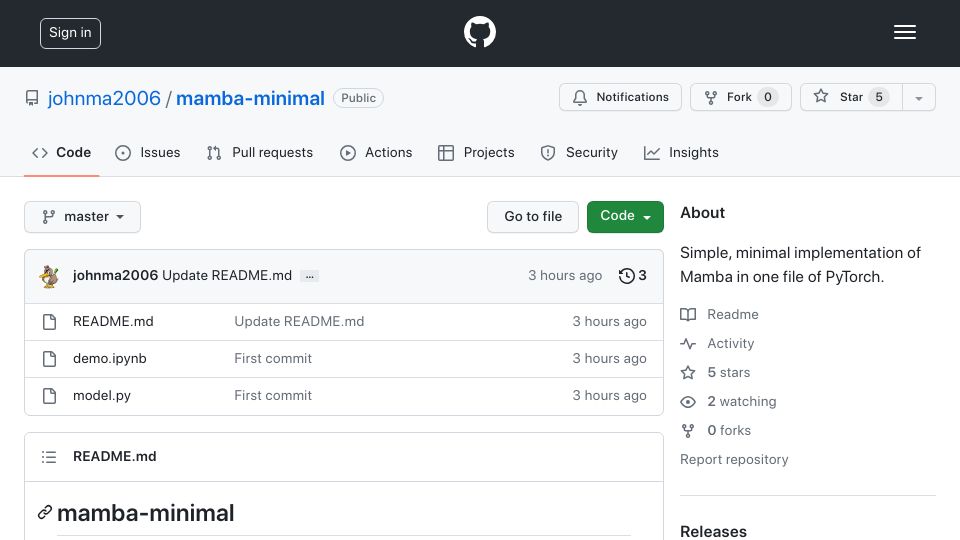
Task: Click the johnma2006 avatar thumbnail in commit row
Action: [49, 276]
